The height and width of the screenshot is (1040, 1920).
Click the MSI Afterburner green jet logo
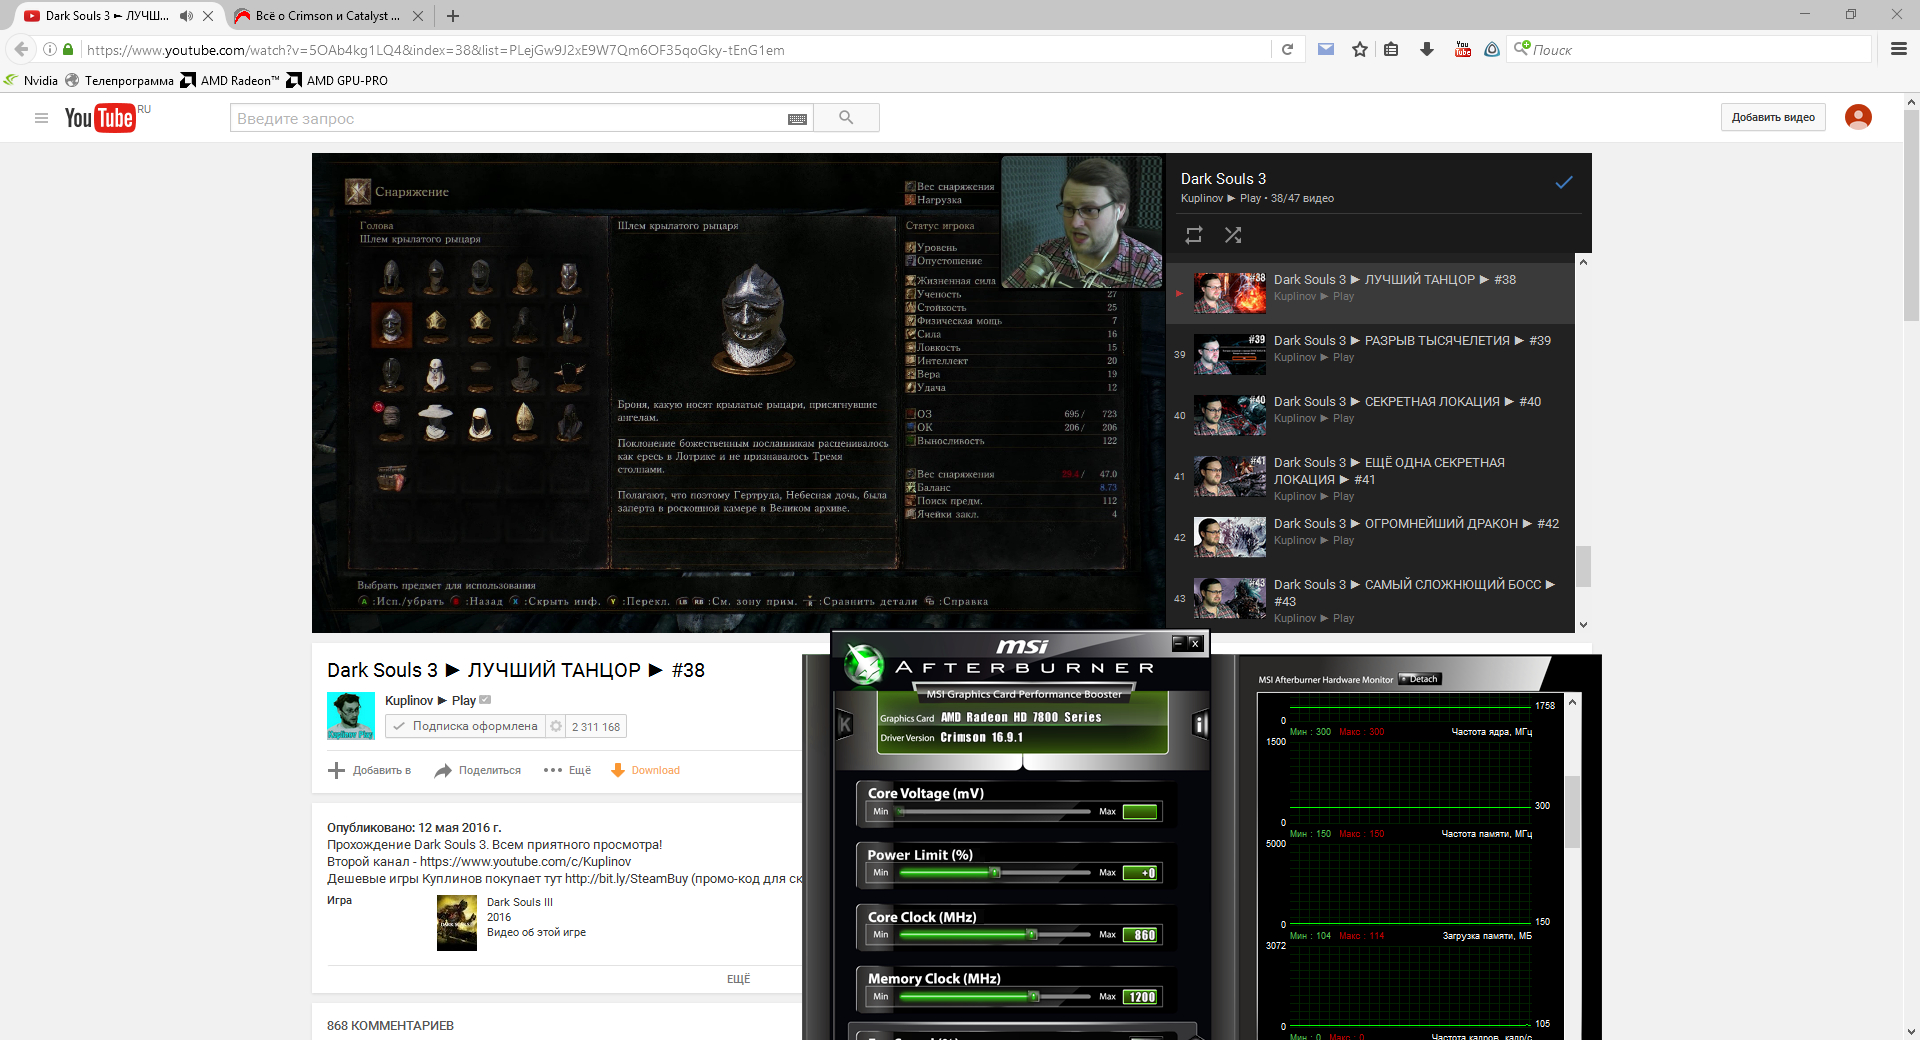(x=863, y=664)
